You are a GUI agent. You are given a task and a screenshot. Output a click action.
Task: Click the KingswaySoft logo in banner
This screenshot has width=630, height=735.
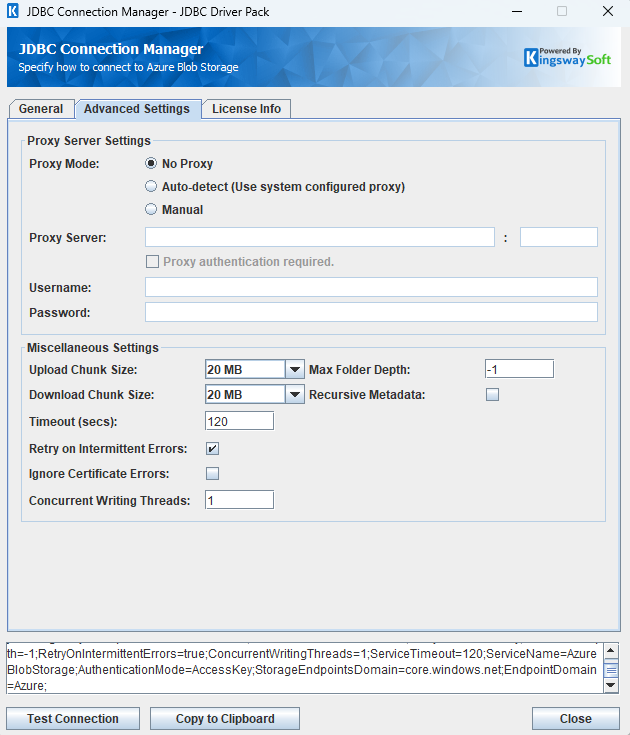(567, 57)
